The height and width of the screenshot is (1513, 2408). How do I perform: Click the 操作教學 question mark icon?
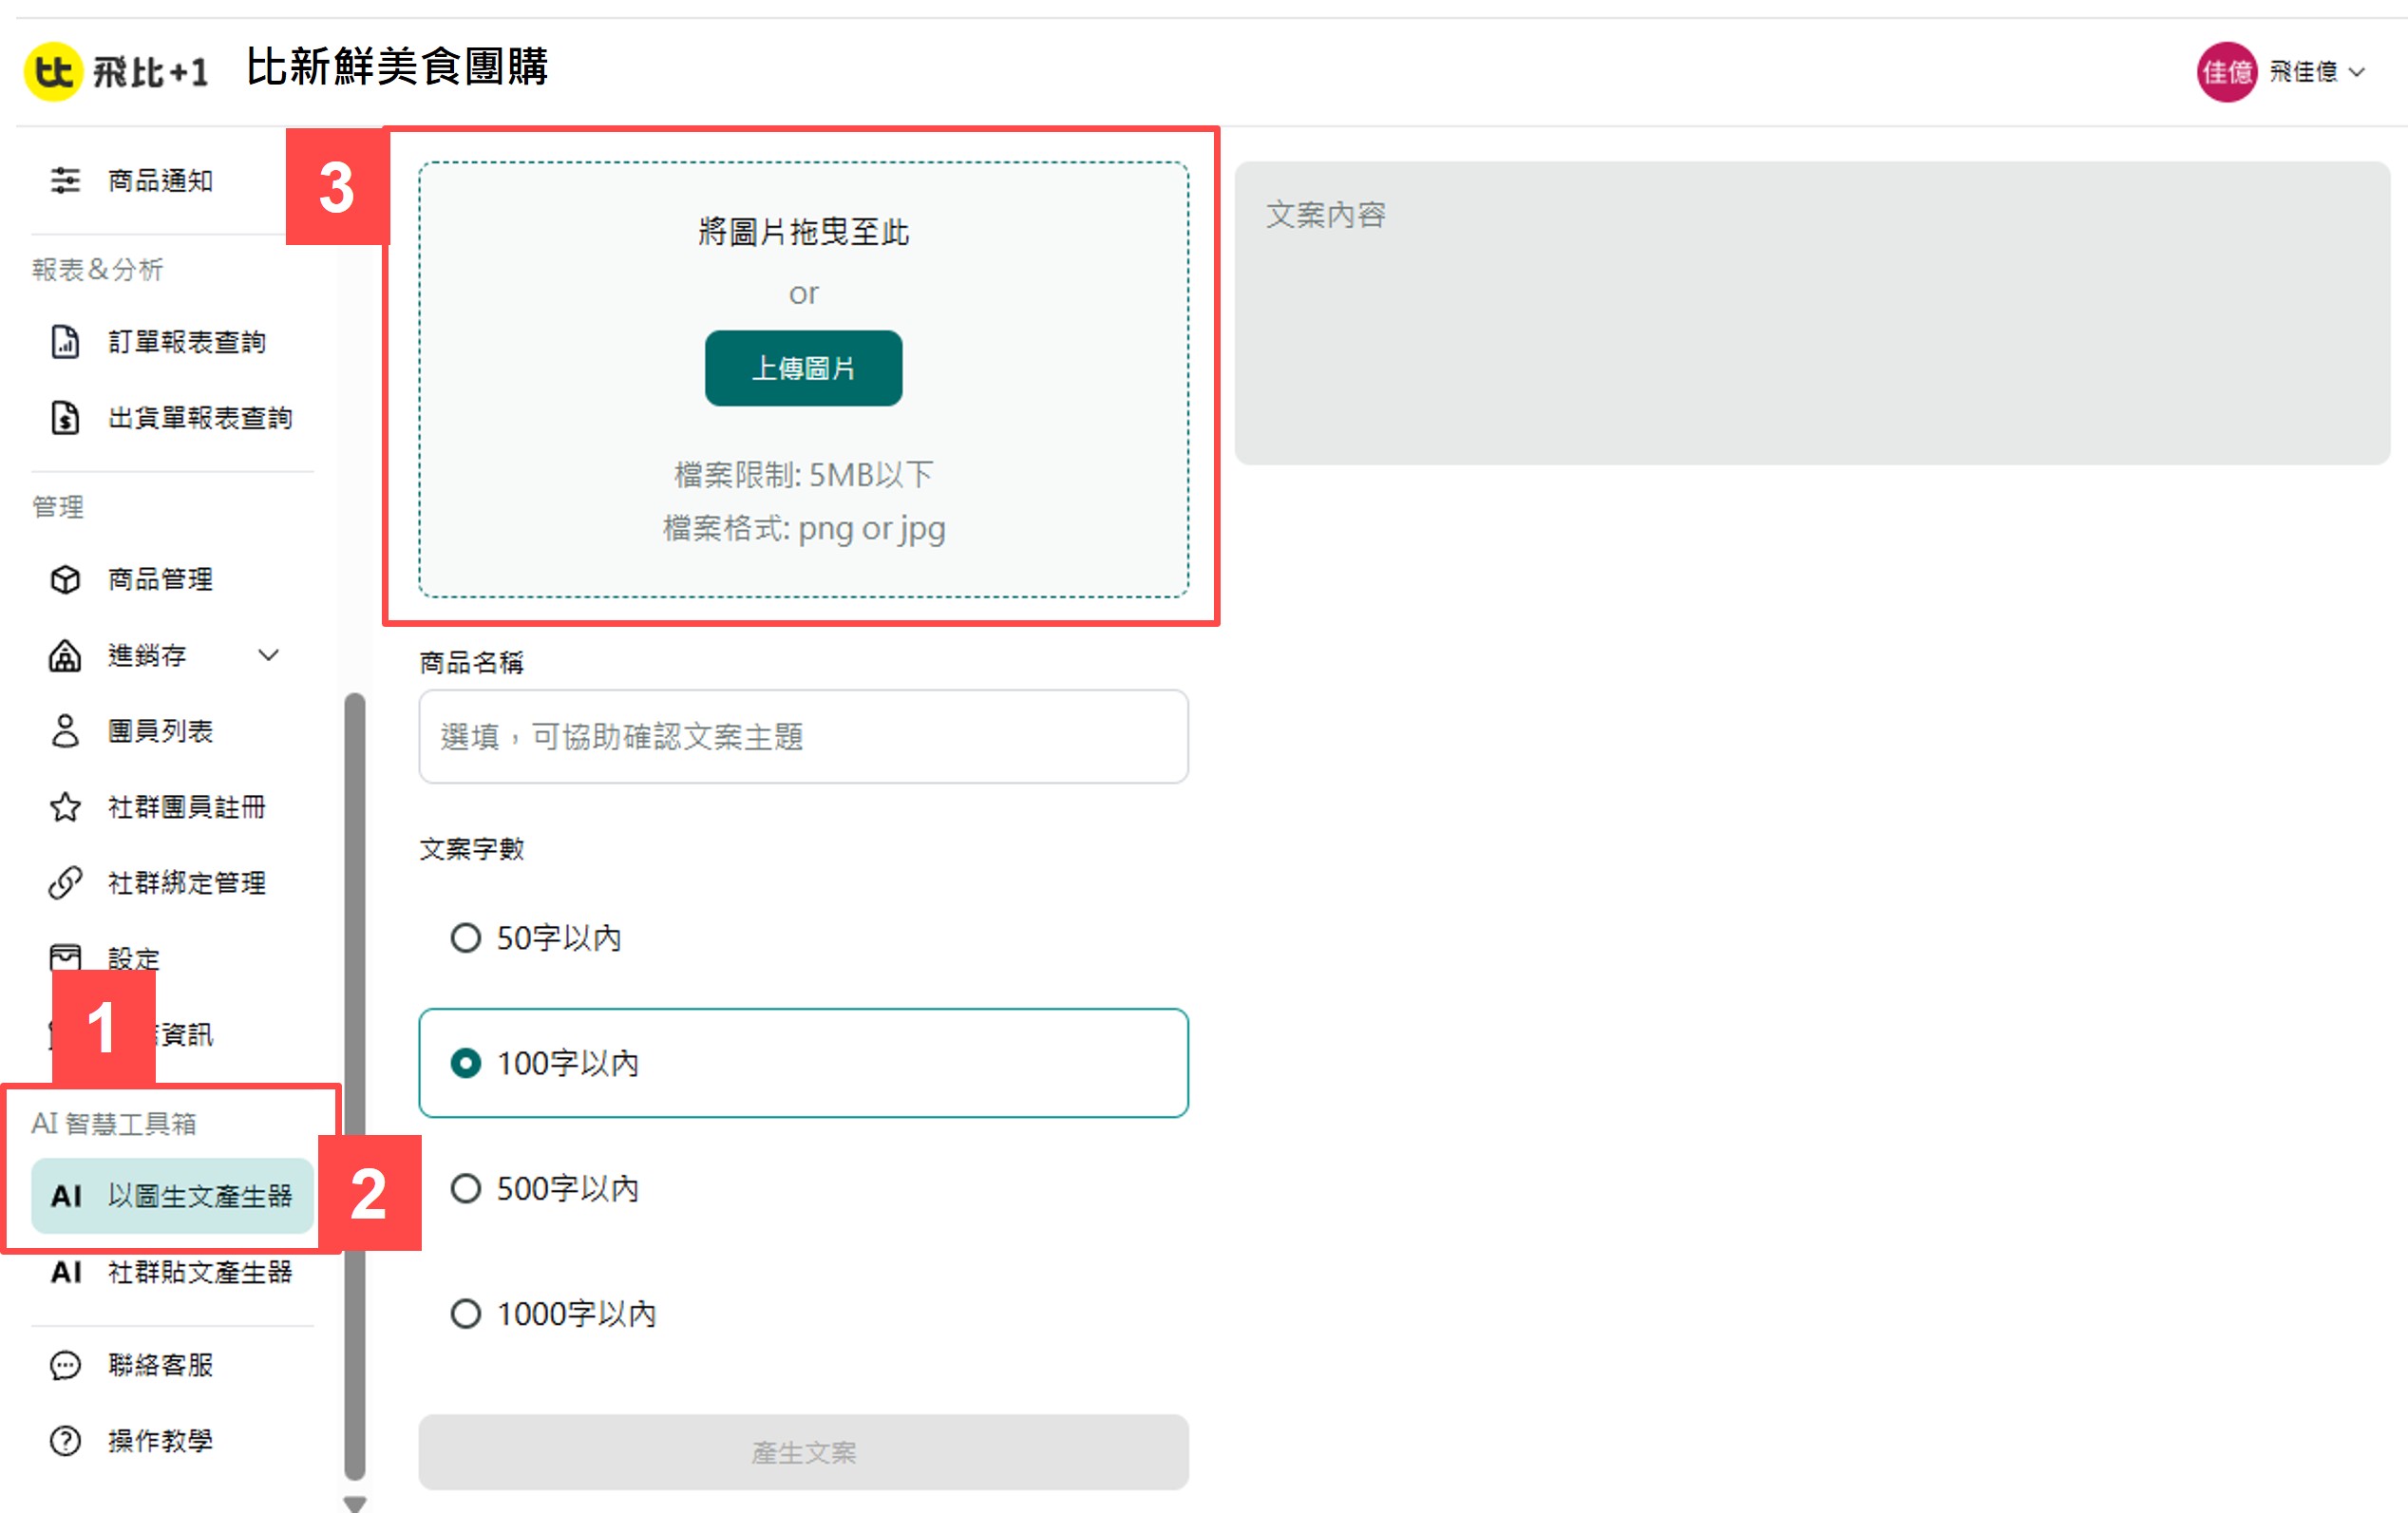click(65, 1441)
